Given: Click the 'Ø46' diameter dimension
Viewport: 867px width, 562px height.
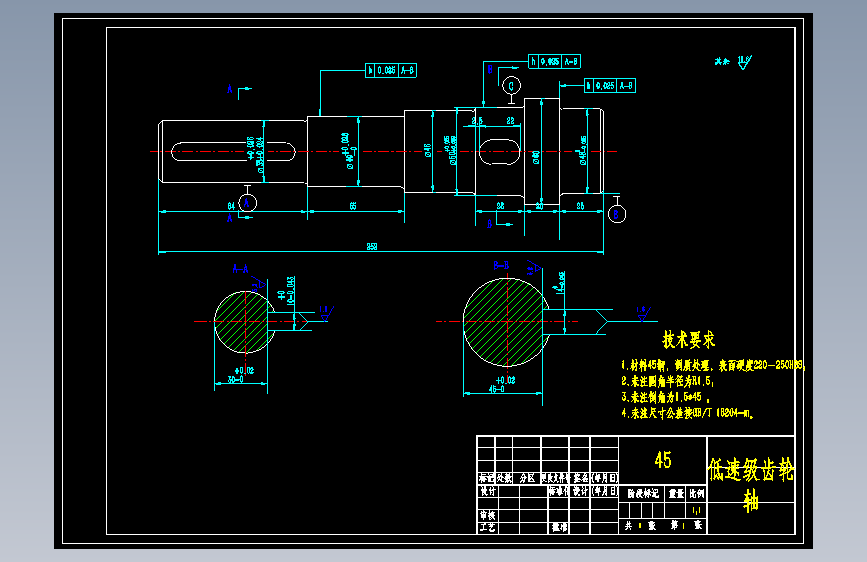Looking at the screenshot, I should (x=427, y=150).
